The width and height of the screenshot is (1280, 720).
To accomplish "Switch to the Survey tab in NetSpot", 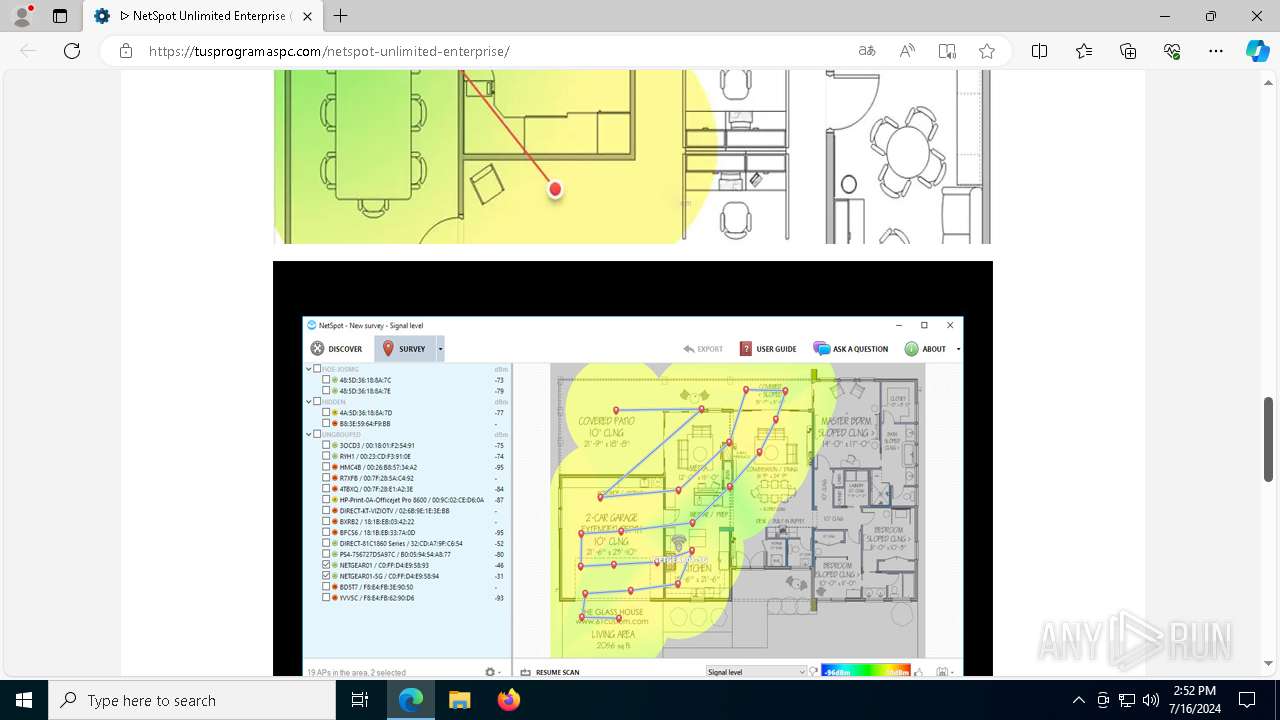I will tap(405, 349).
